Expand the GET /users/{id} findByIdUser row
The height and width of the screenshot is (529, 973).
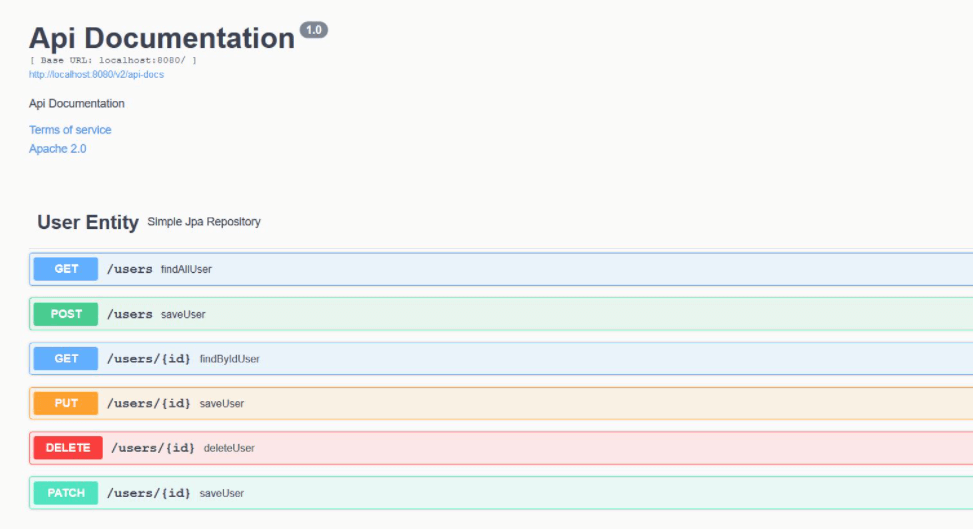(501, 359)
